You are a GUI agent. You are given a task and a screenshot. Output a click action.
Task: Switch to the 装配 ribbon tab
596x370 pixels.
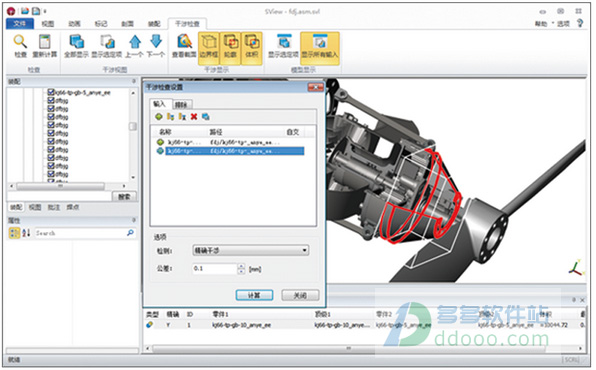pyautogui.click(x=154, y=24)
